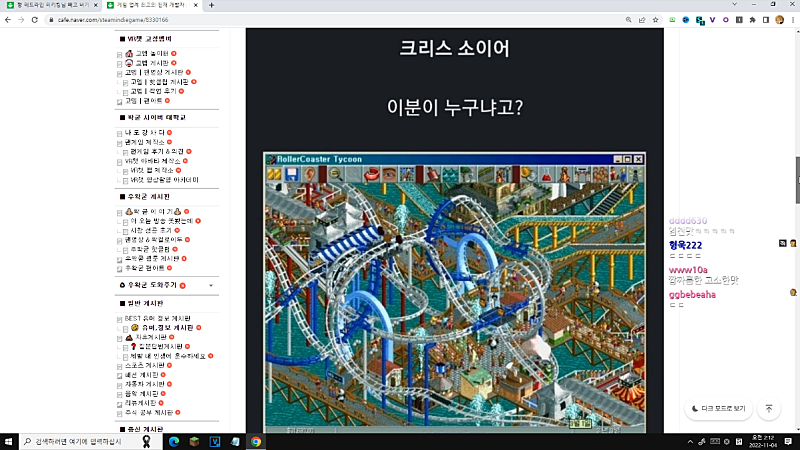Bookmark this page with the star icon
Viewport: 800px width, 450px height.
656,20
